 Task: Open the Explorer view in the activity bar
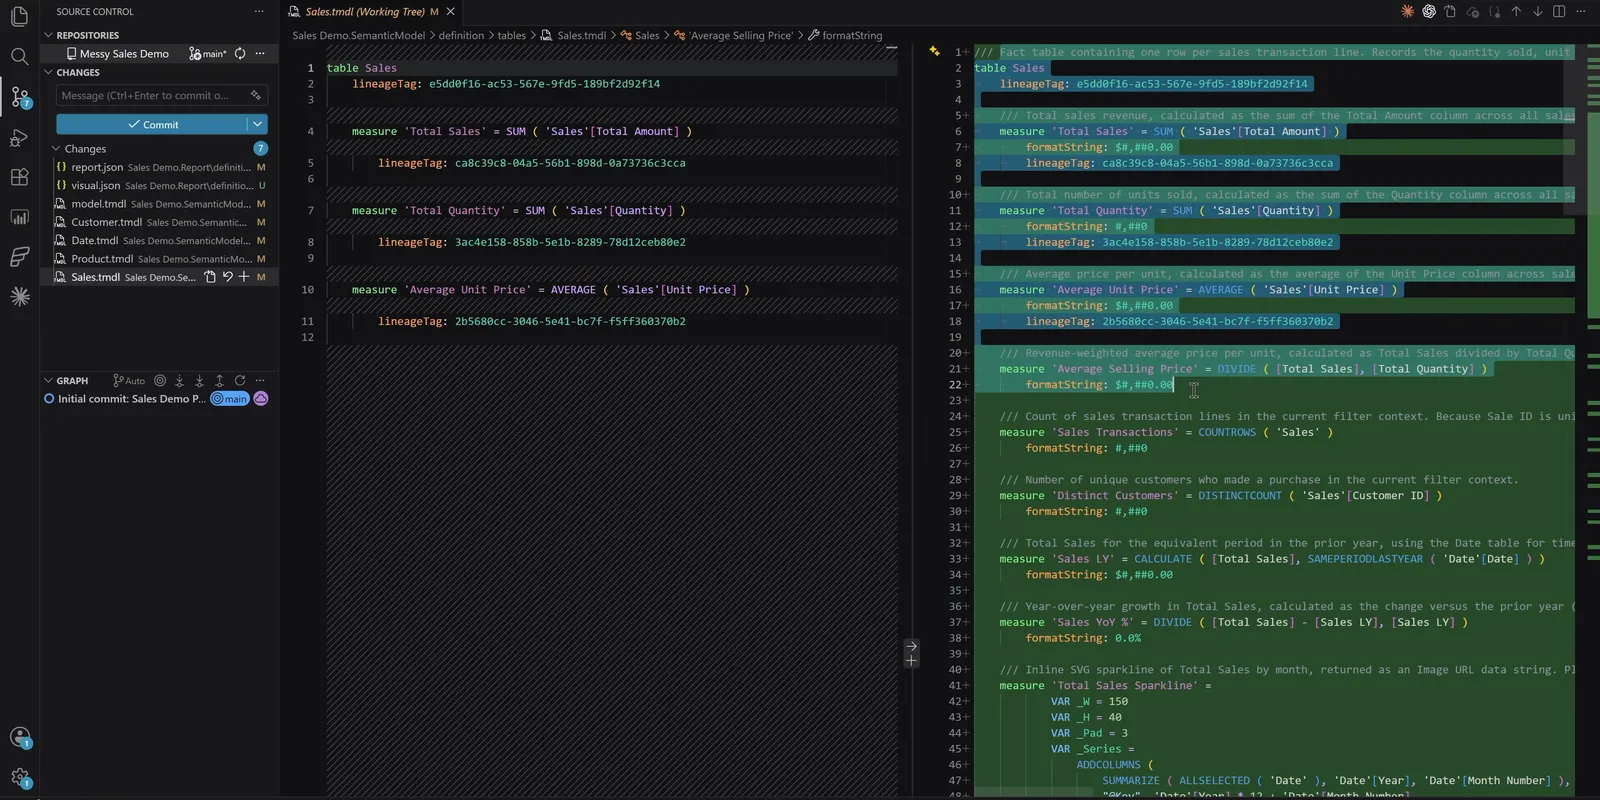coord(19,17)
